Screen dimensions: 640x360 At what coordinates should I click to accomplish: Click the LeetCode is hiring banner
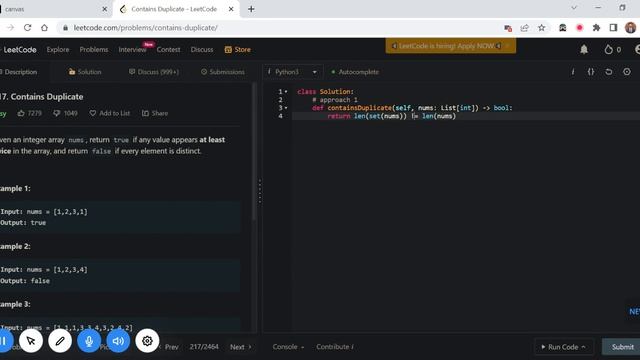click(451, 46)
